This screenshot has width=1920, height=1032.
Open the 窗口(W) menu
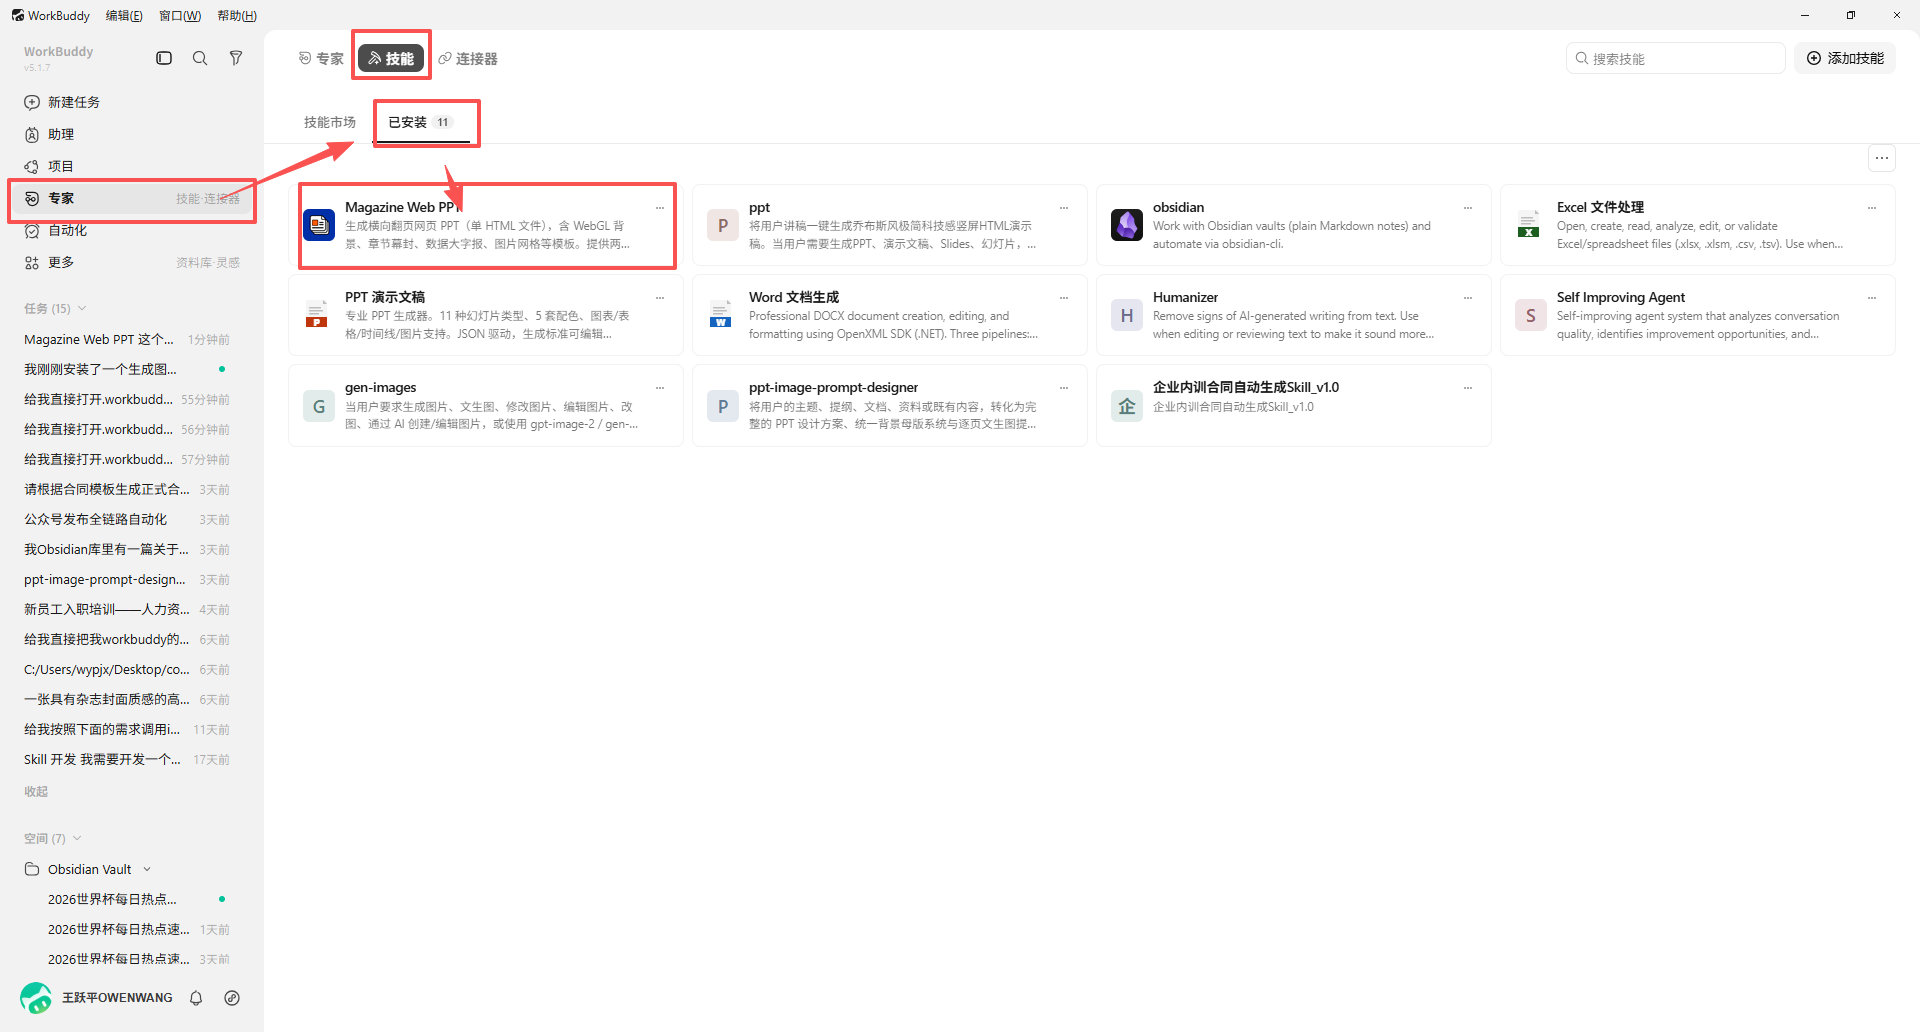[180, 15]
